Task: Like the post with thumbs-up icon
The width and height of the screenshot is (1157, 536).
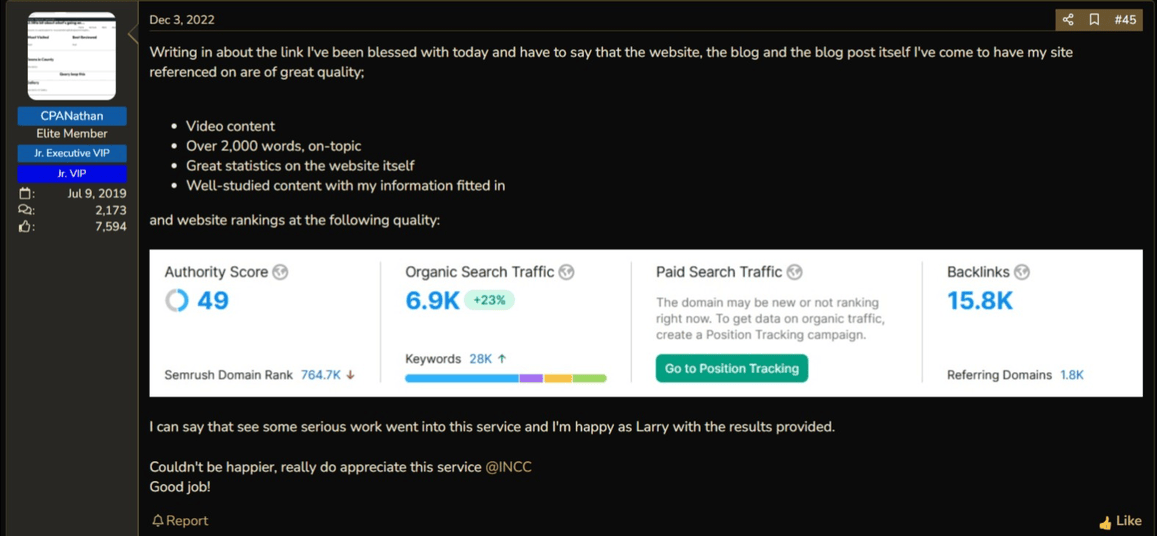Action: tap(1105, 522)
